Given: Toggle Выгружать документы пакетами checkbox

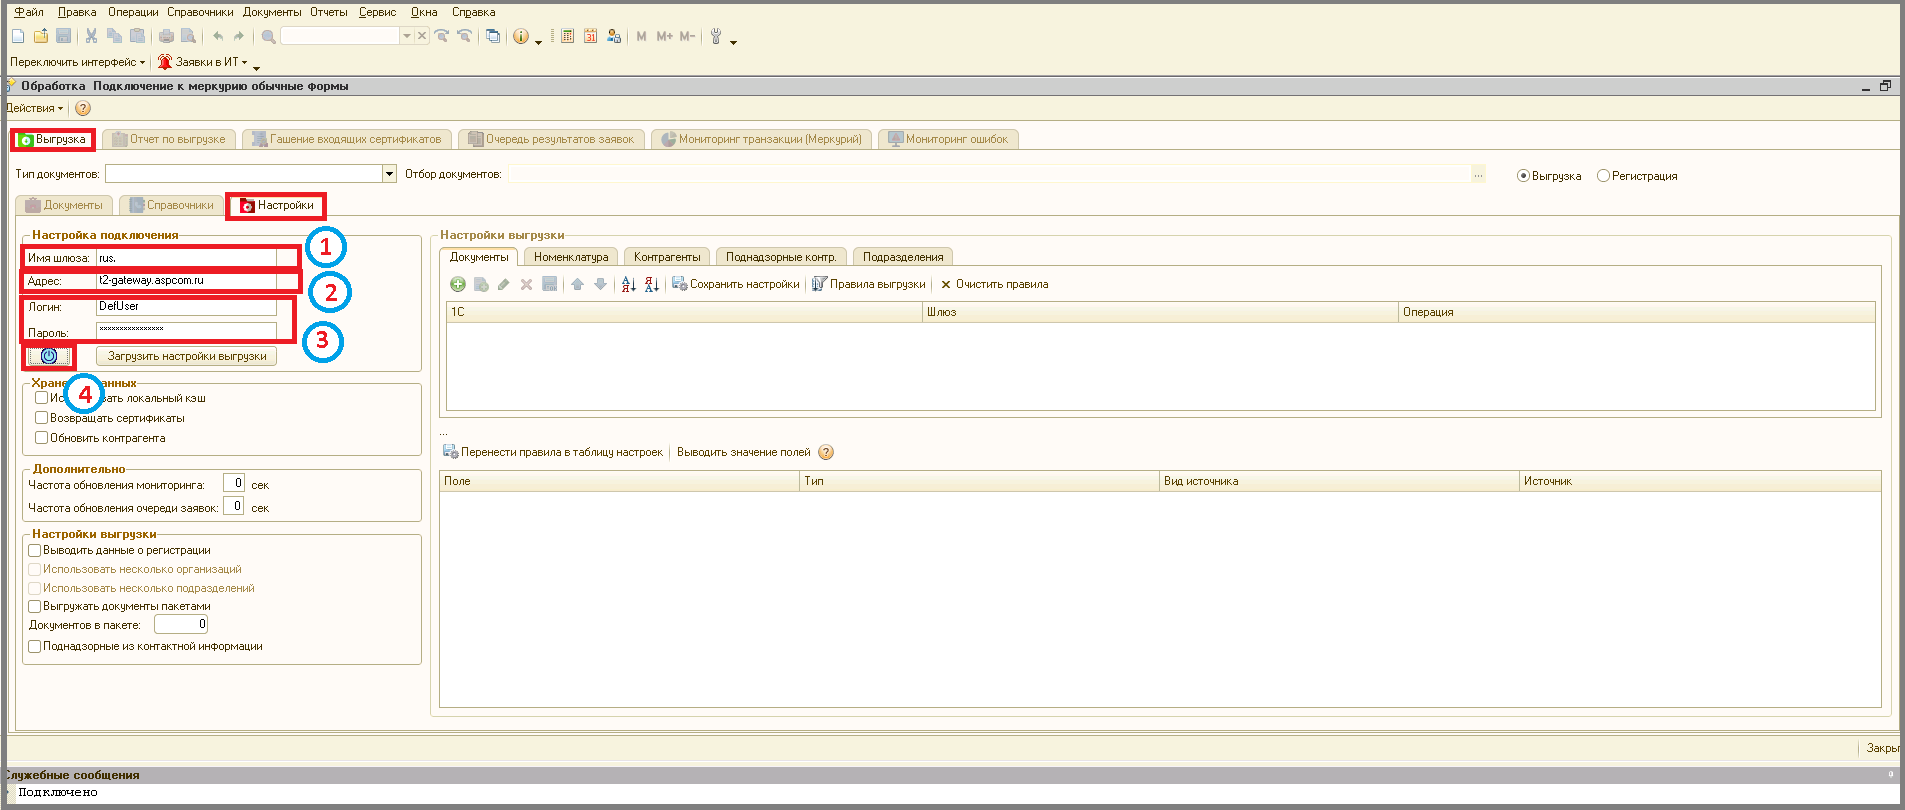Looking at the screenshot, I should [x=35, y=606].
